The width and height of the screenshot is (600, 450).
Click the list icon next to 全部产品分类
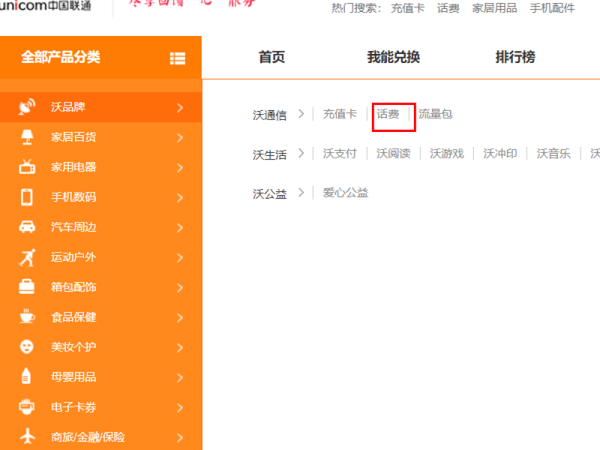coord(178,58)
